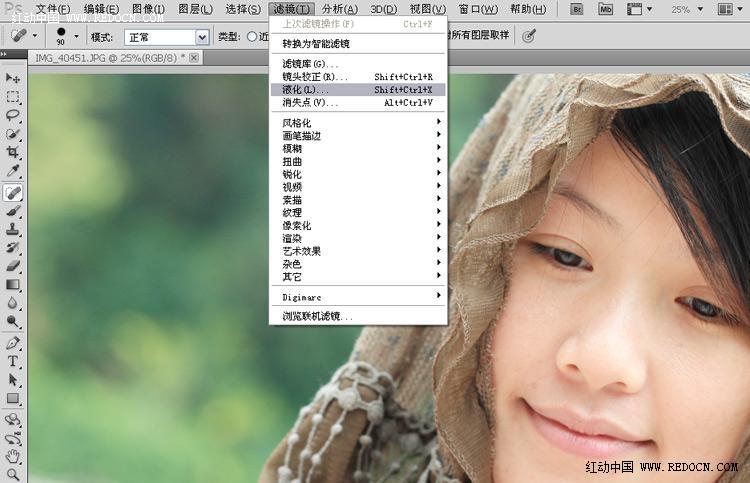Select the Move tool
Image resolution: width=750 pixels, height=483 pixels.
13,78
